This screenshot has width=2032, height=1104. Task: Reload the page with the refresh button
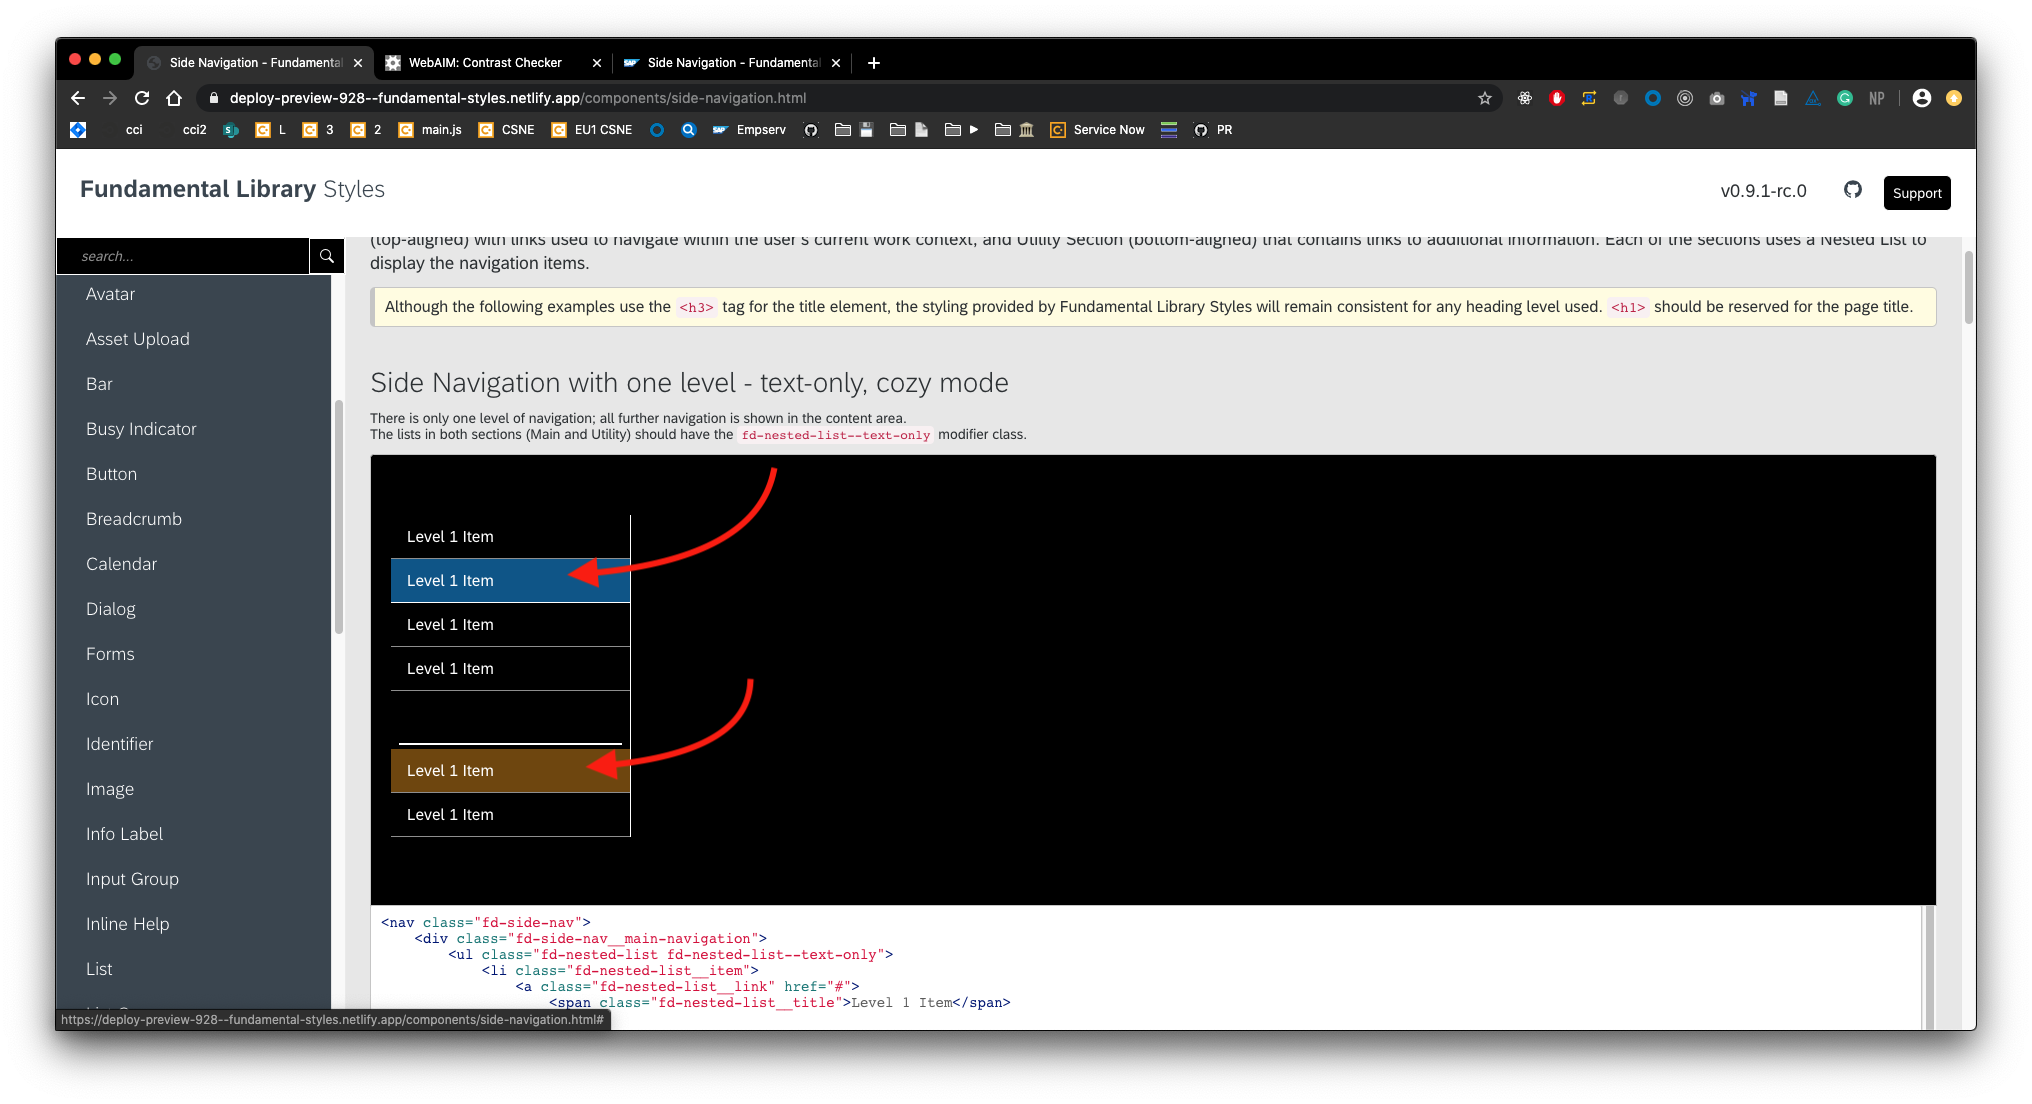point(142,97)
